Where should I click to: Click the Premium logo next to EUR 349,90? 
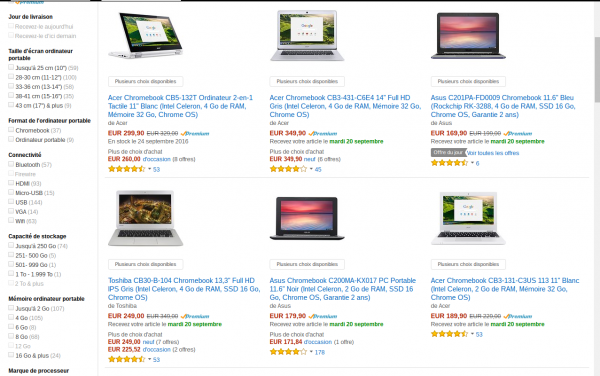tap(323, 133)
